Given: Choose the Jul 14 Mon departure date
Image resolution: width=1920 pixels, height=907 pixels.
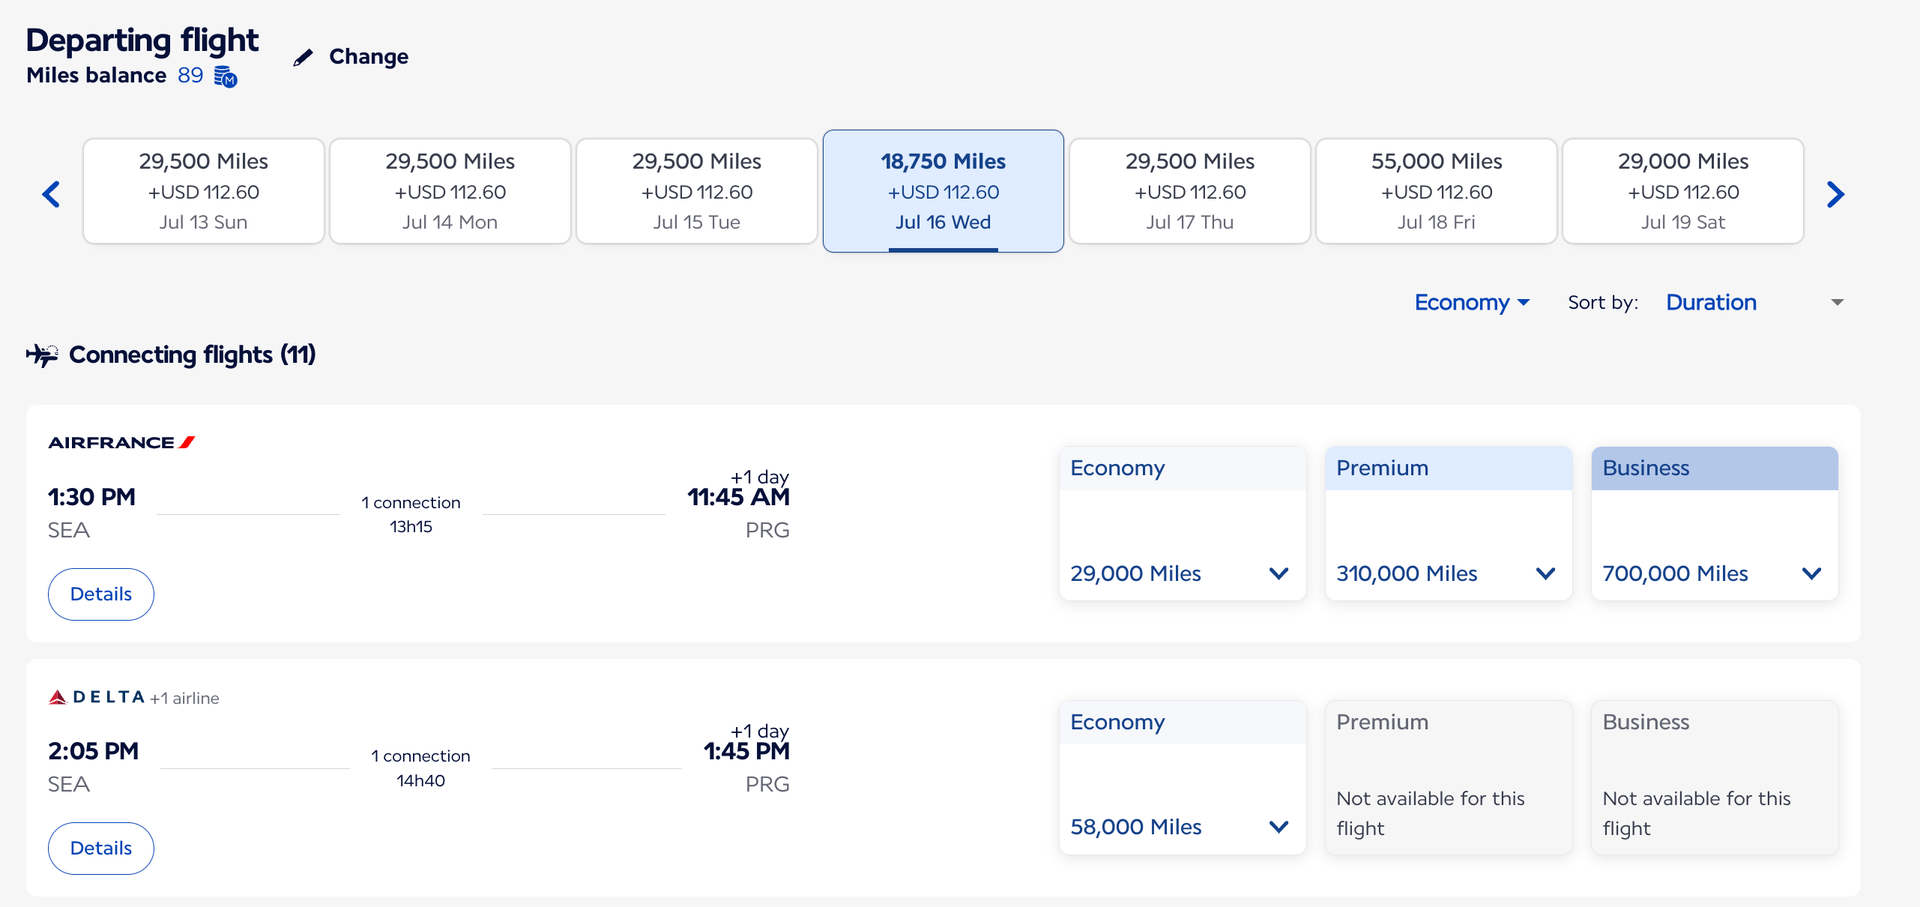Looking at the screenshot, I should click(450, 191).
